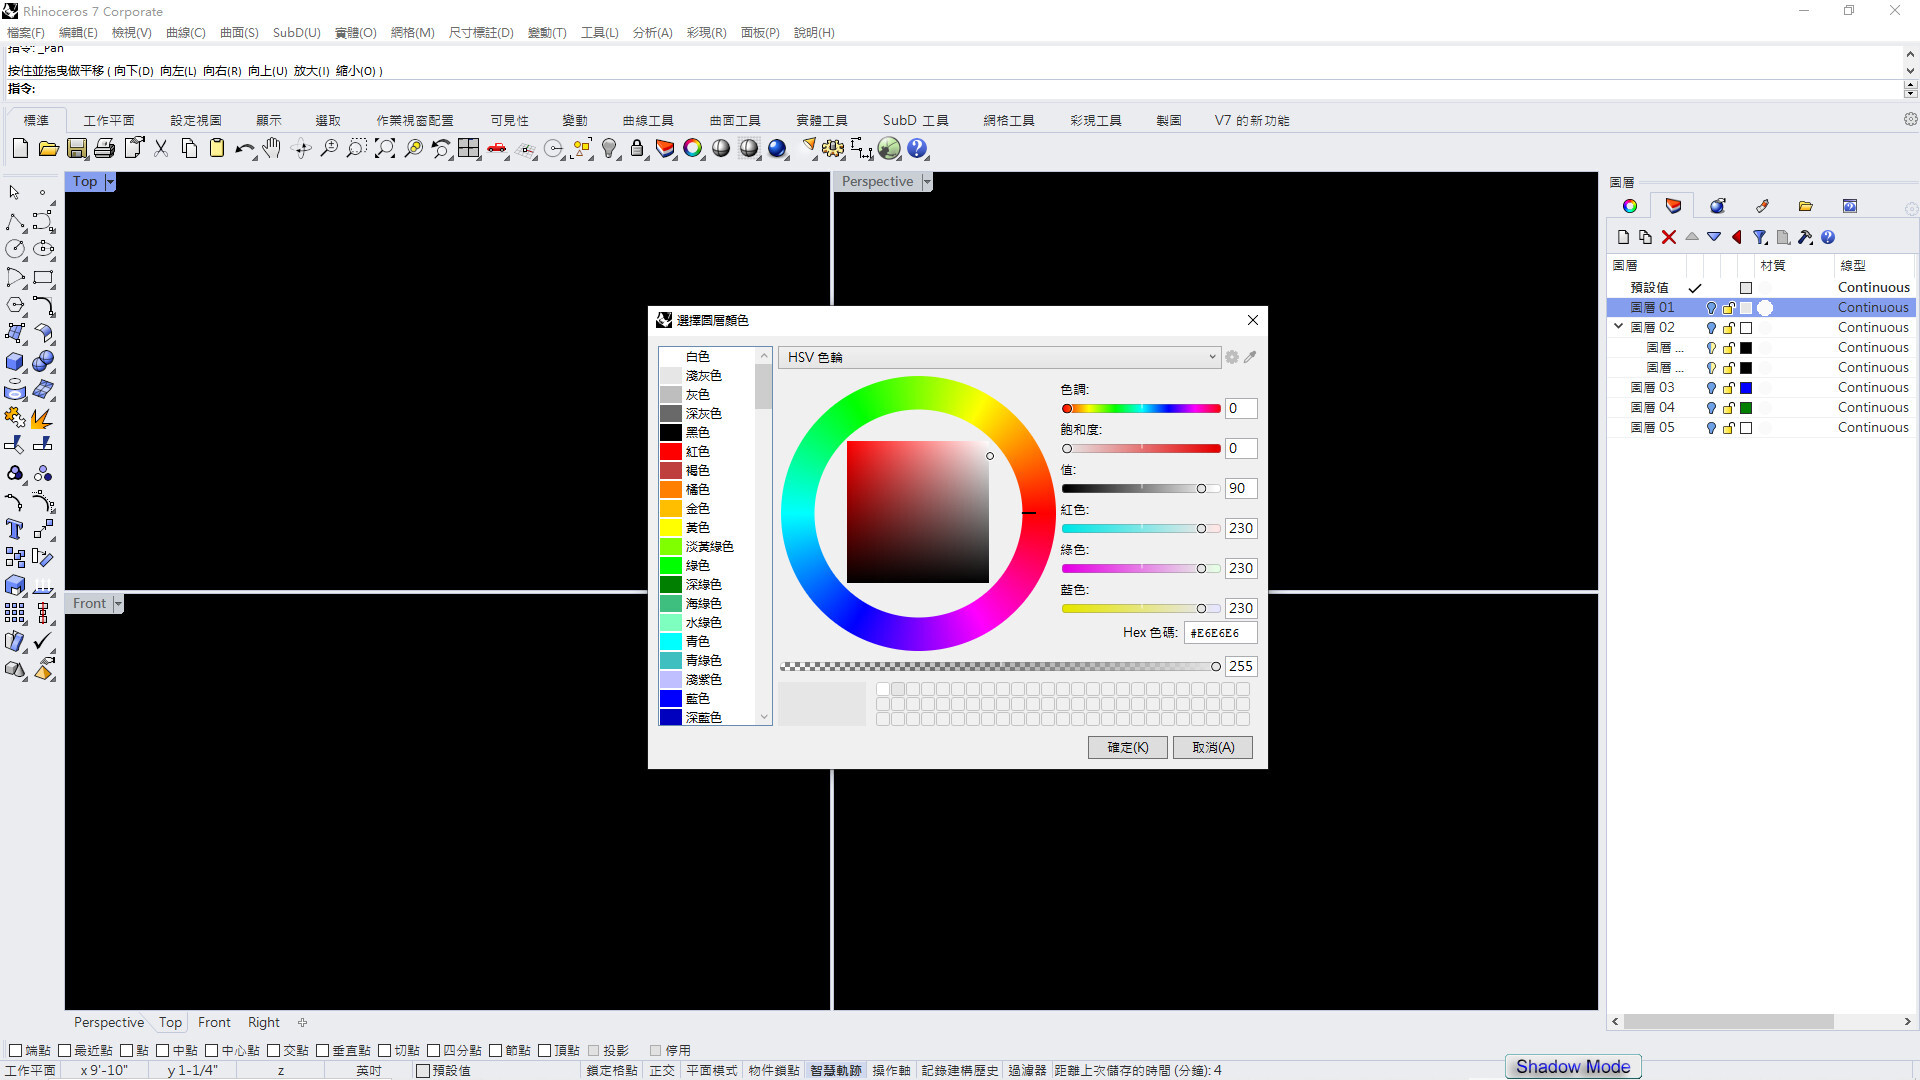
Task: Click the Zoom Extents toolbar icon
Action: click(385, 149)
